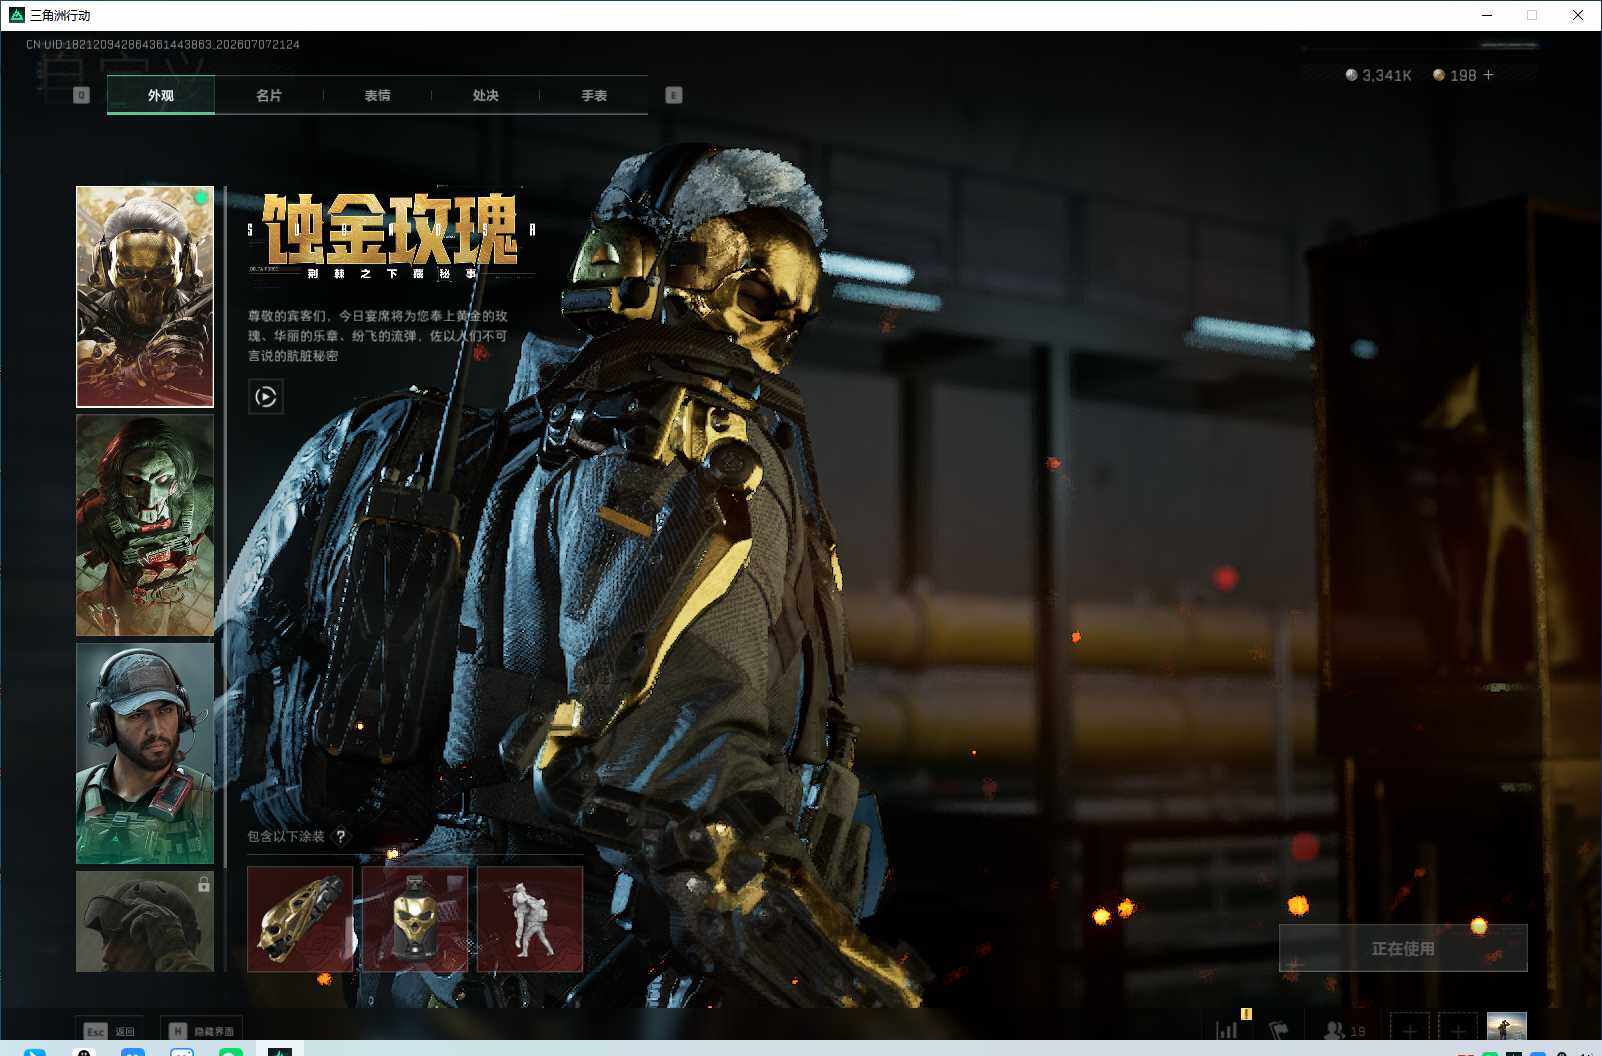The image size is (1602, 1056).
Task: Add gold currency with the plus icon
Action: tap(1488, 75)
